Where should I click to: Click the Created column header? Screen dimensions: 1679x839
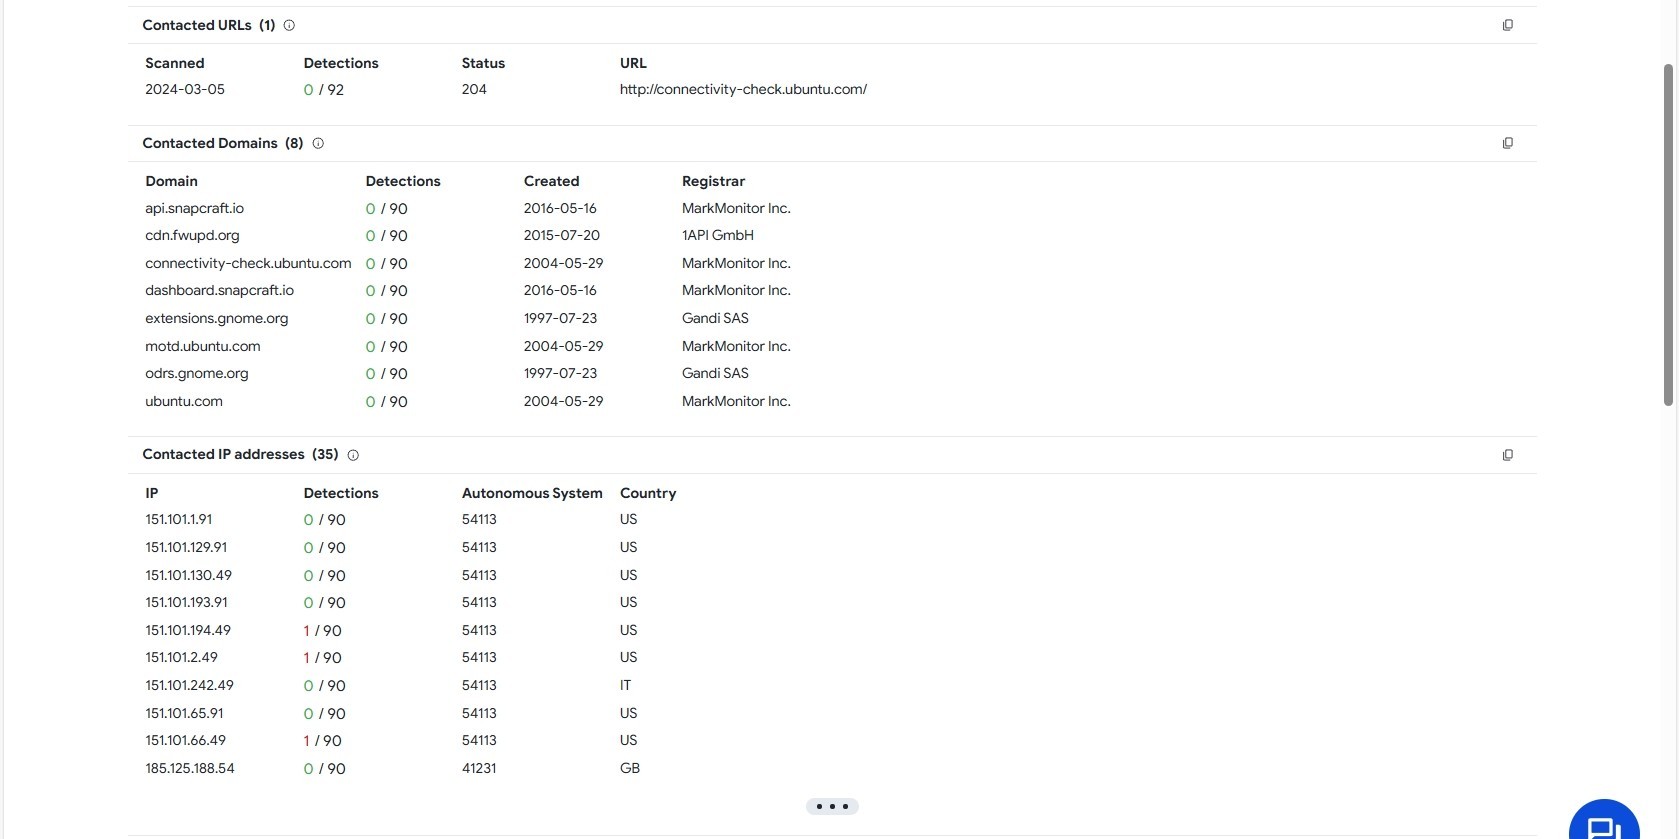551,181
